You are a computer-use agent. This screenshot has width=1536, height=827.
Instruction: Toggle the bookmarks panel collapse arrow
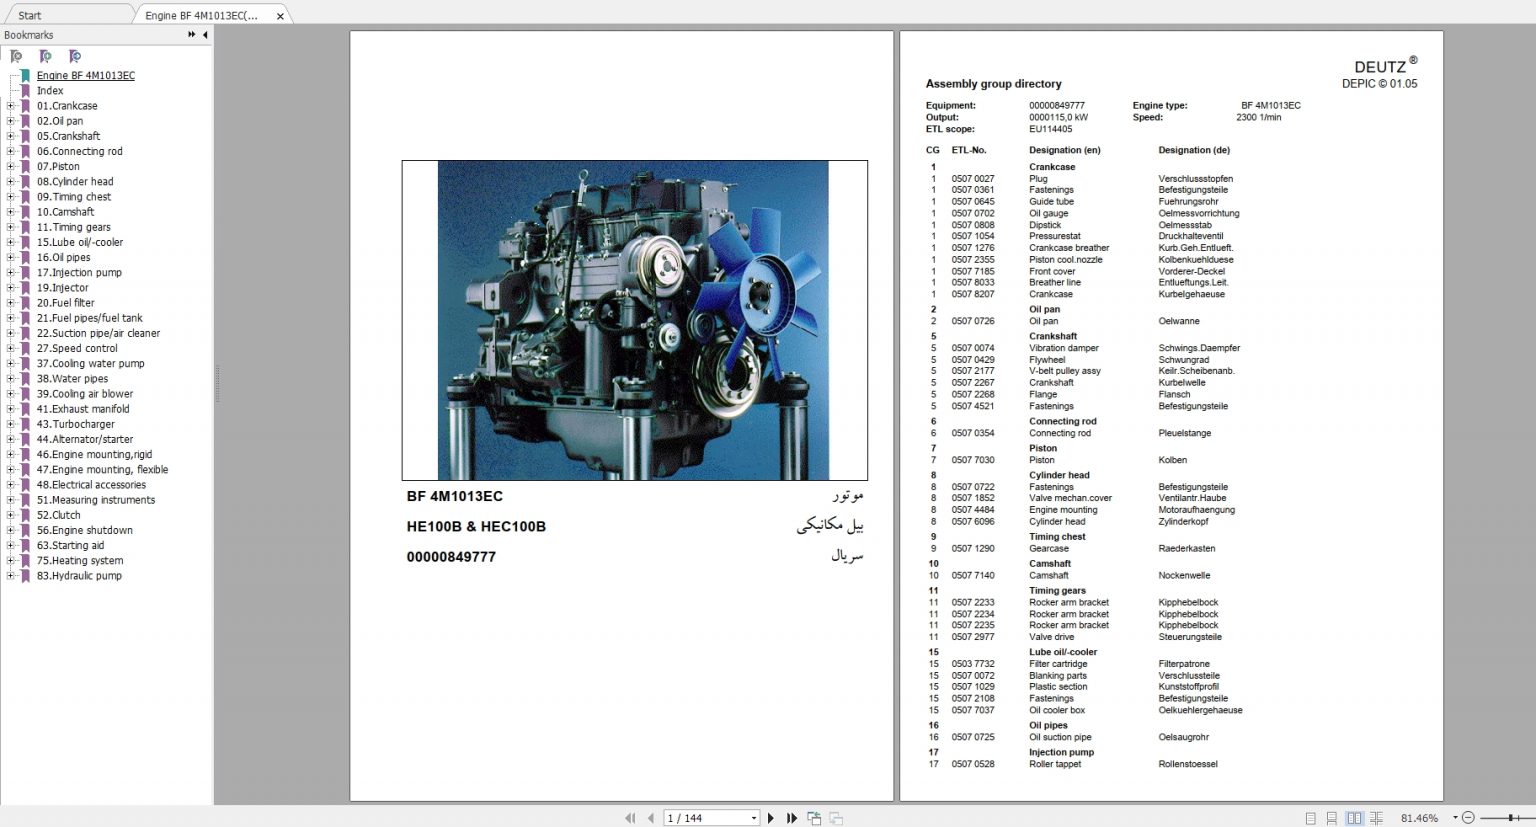[204, 34]
